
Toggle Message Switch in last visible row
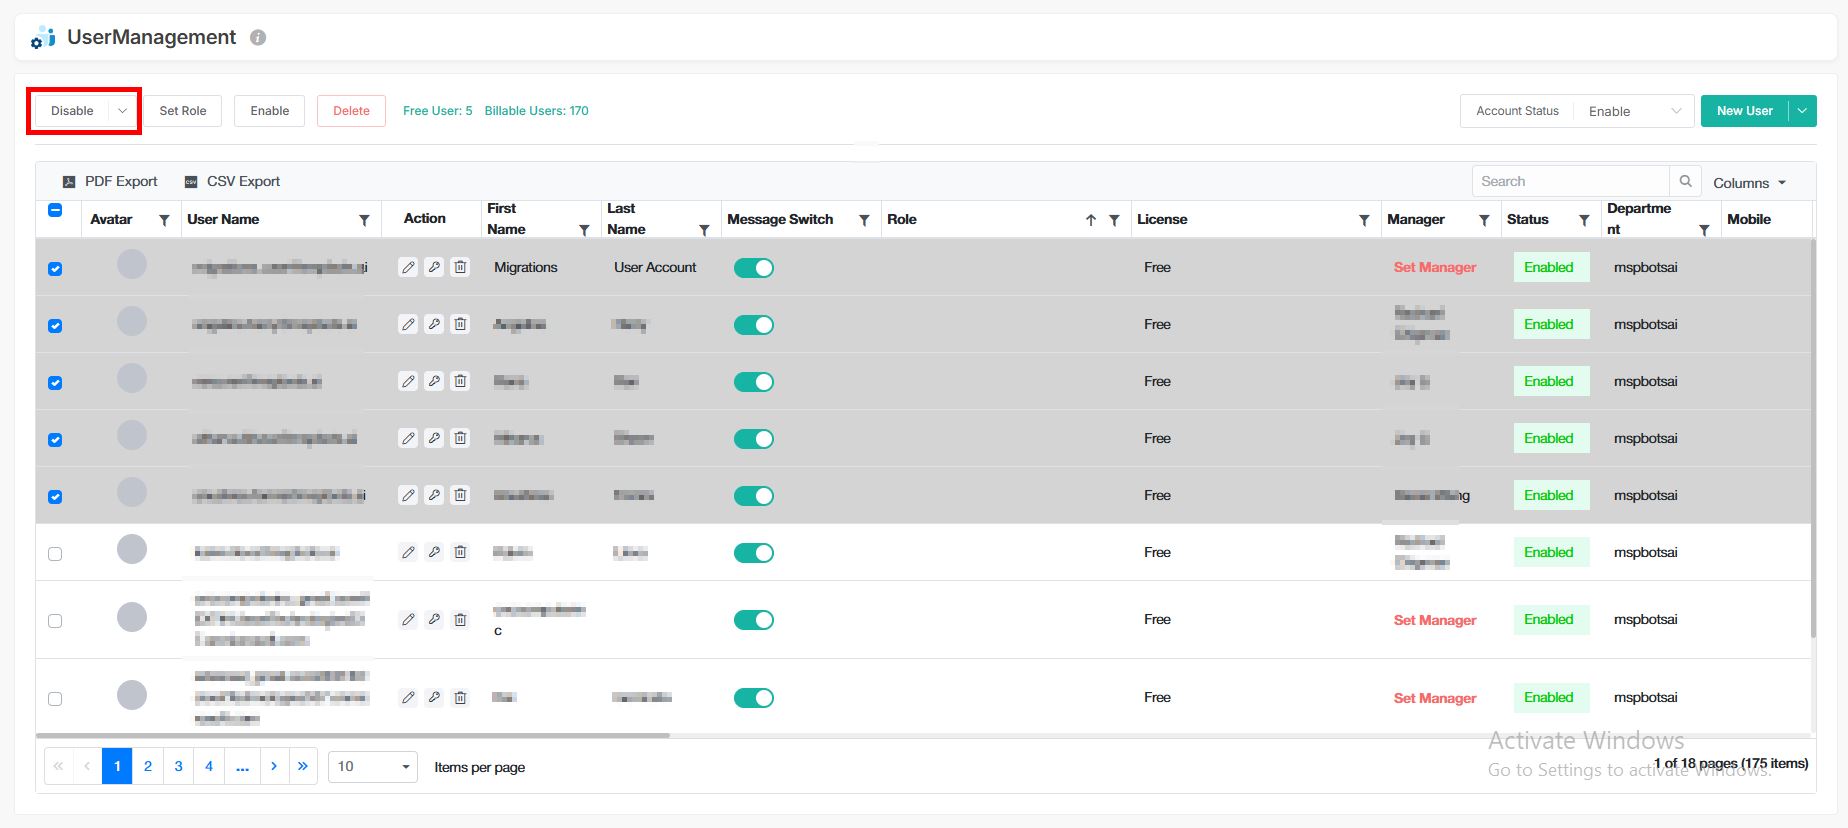[754, 698]
